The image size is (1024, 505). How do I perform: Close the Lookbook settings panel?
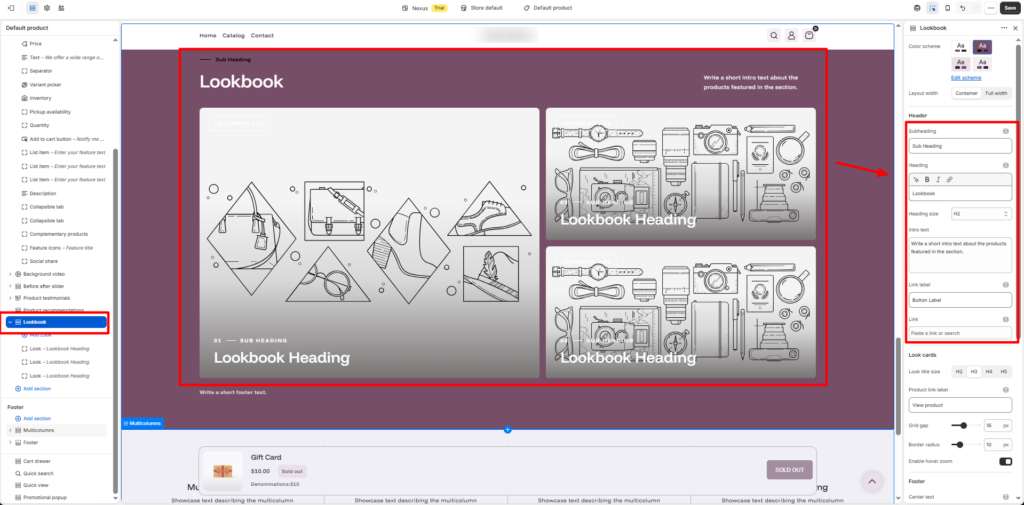tap(1015, 28)
